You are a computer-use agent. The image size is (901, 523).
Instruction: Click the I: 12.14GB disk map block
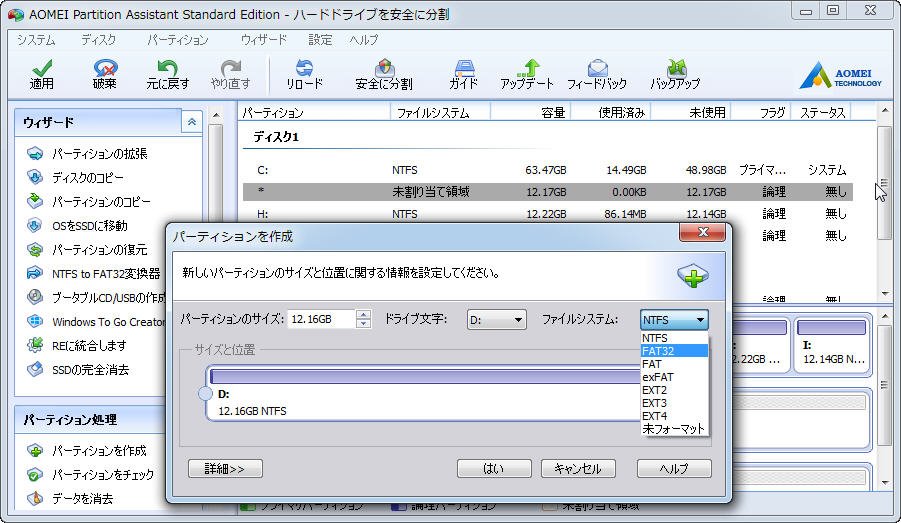coord(833,345)
